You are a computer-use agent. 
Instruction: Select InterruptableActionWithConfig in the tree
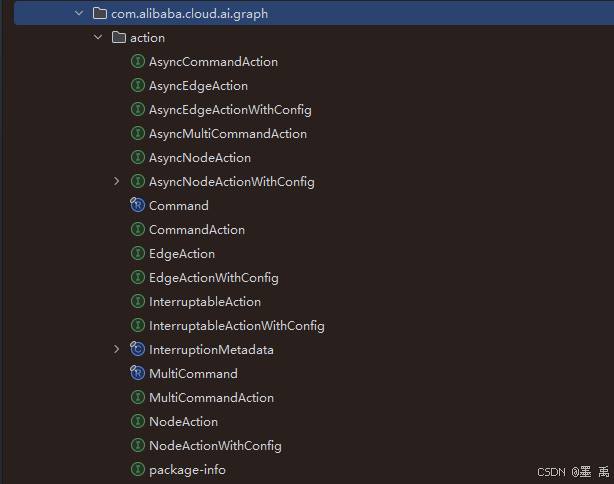pyautogui.click(x=237, y=326)
